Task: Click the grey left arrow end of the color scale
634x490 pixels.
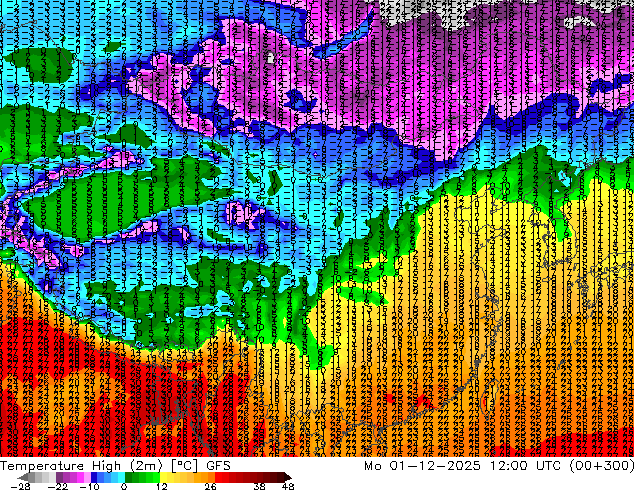Action: [23, 477]
